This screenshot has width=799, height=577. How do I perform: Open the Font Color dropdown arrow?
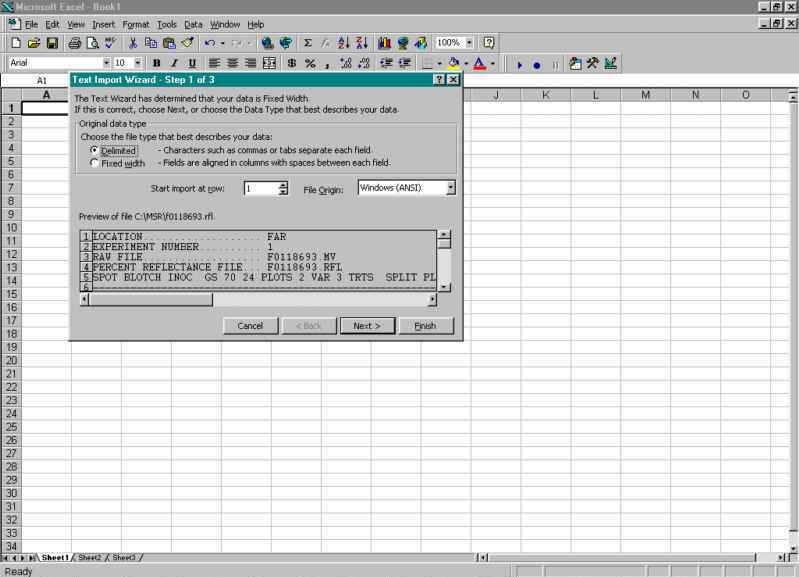pos(492,64)
